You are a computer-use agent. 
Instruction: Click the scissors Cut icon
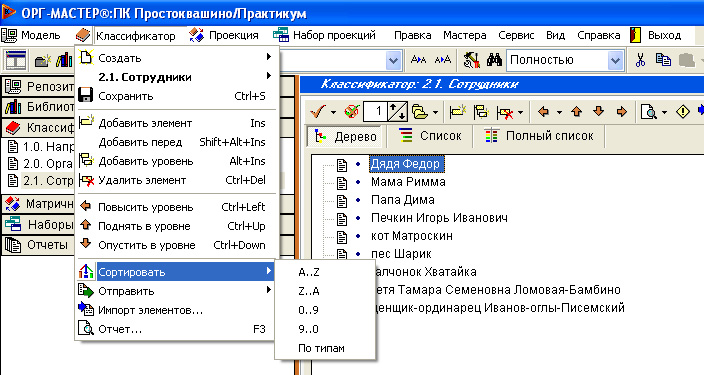pyautogui.click(x=640, y=60)
